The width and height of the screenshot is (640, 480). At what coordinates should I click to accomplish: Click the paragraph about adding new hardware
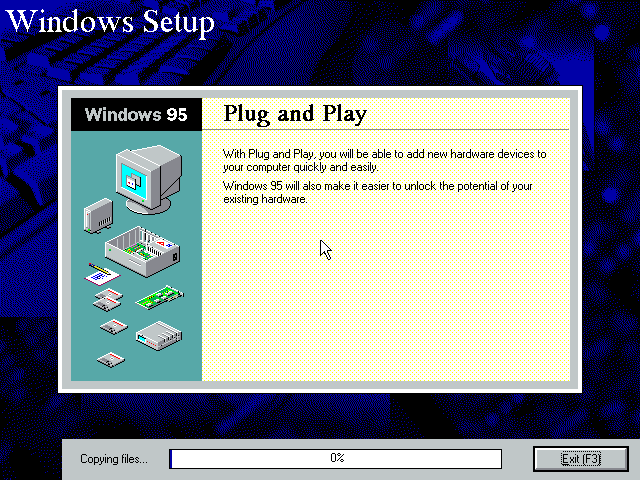(384, 160)
